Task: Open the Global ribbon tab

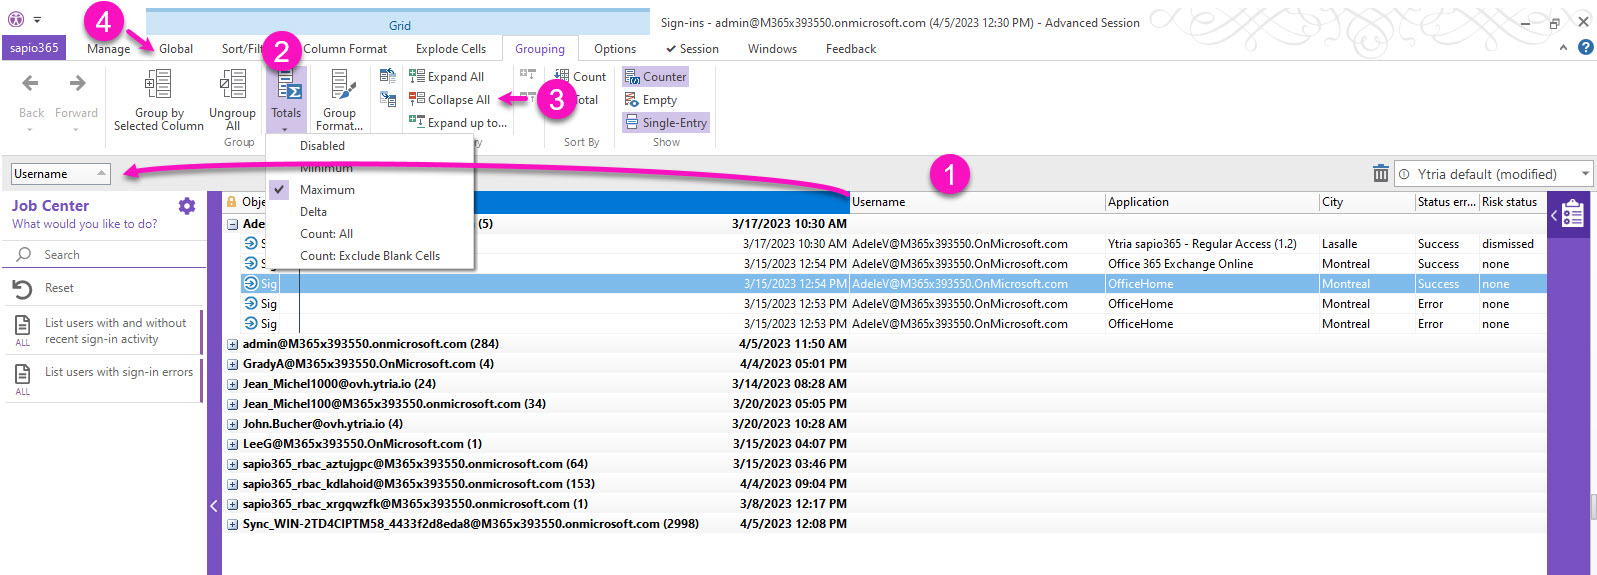Action: (176, 48)
